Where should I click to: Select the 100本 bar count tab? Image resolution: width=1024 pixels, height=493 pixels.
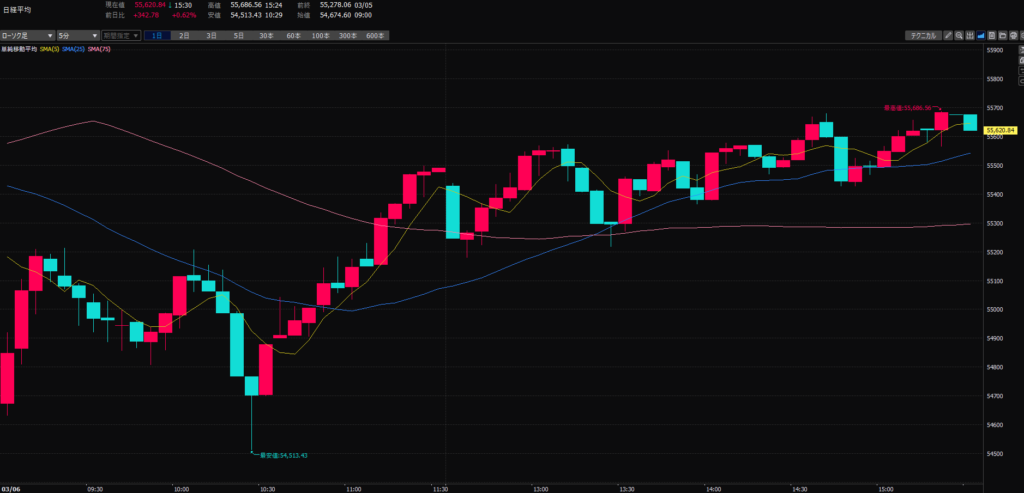(320, 35)
